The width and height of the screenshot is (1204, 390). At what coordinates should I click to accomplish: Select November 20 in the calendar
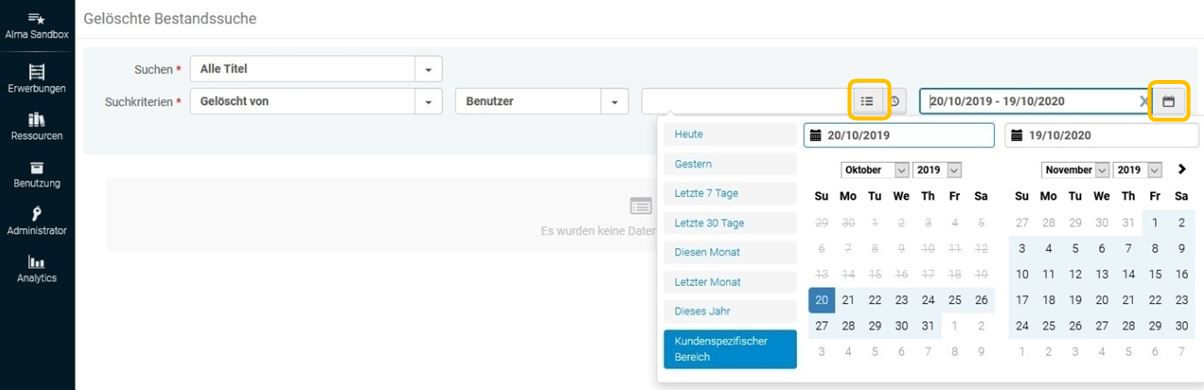pyautogui.click(x=1101, y=300)
